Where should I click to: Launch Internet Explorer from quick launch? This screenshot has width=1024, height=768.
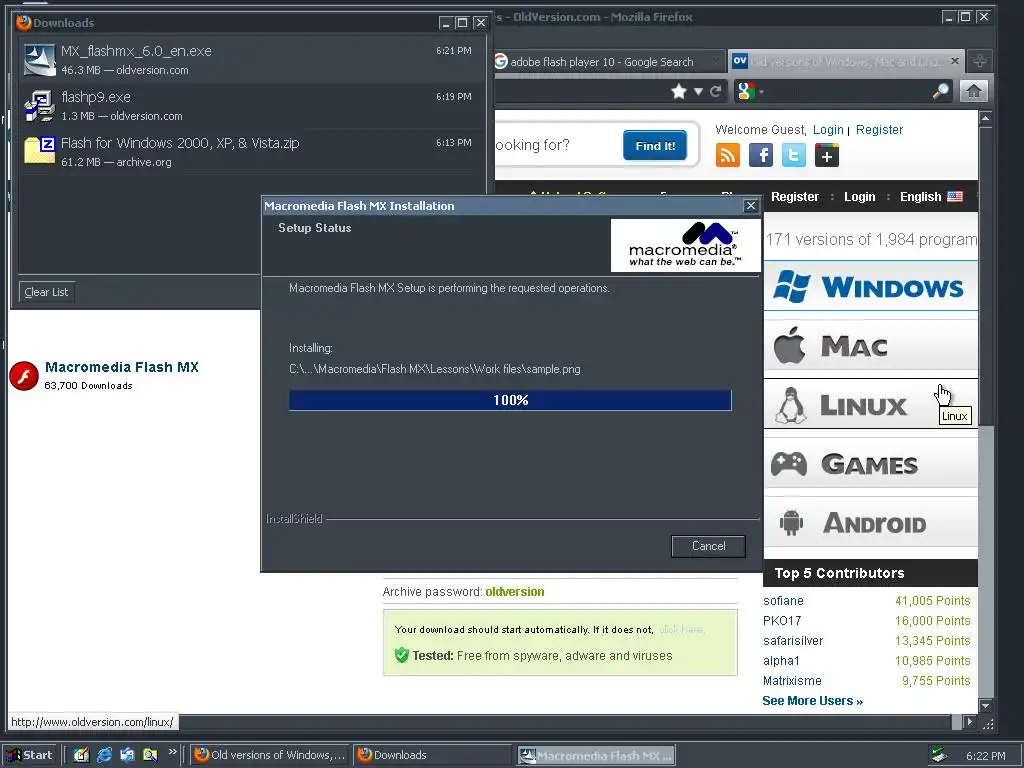[104, 755]
